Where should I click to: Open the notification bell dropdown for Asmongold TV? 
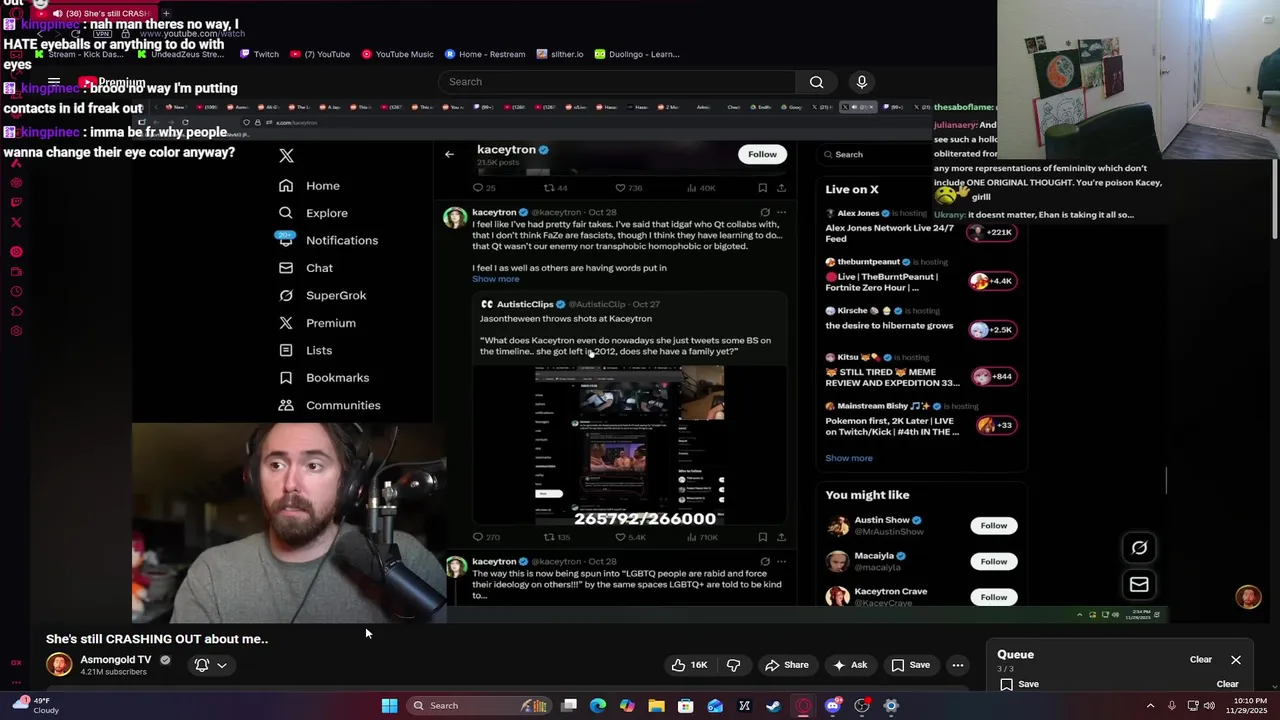coord(210,665)
